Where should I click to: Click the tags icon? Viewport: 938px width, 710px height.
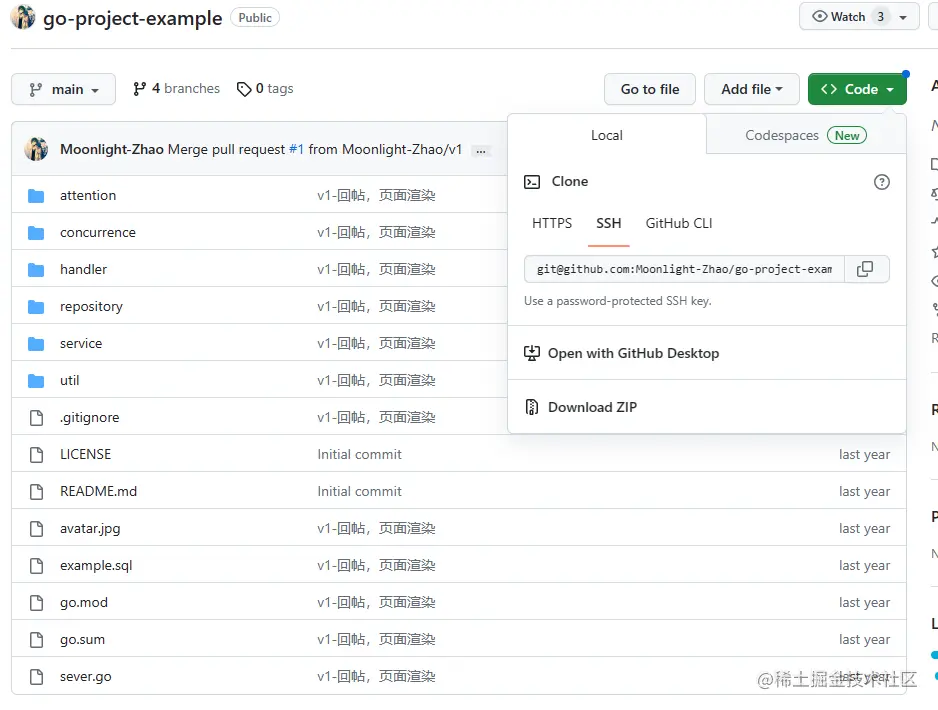point(244,89)
